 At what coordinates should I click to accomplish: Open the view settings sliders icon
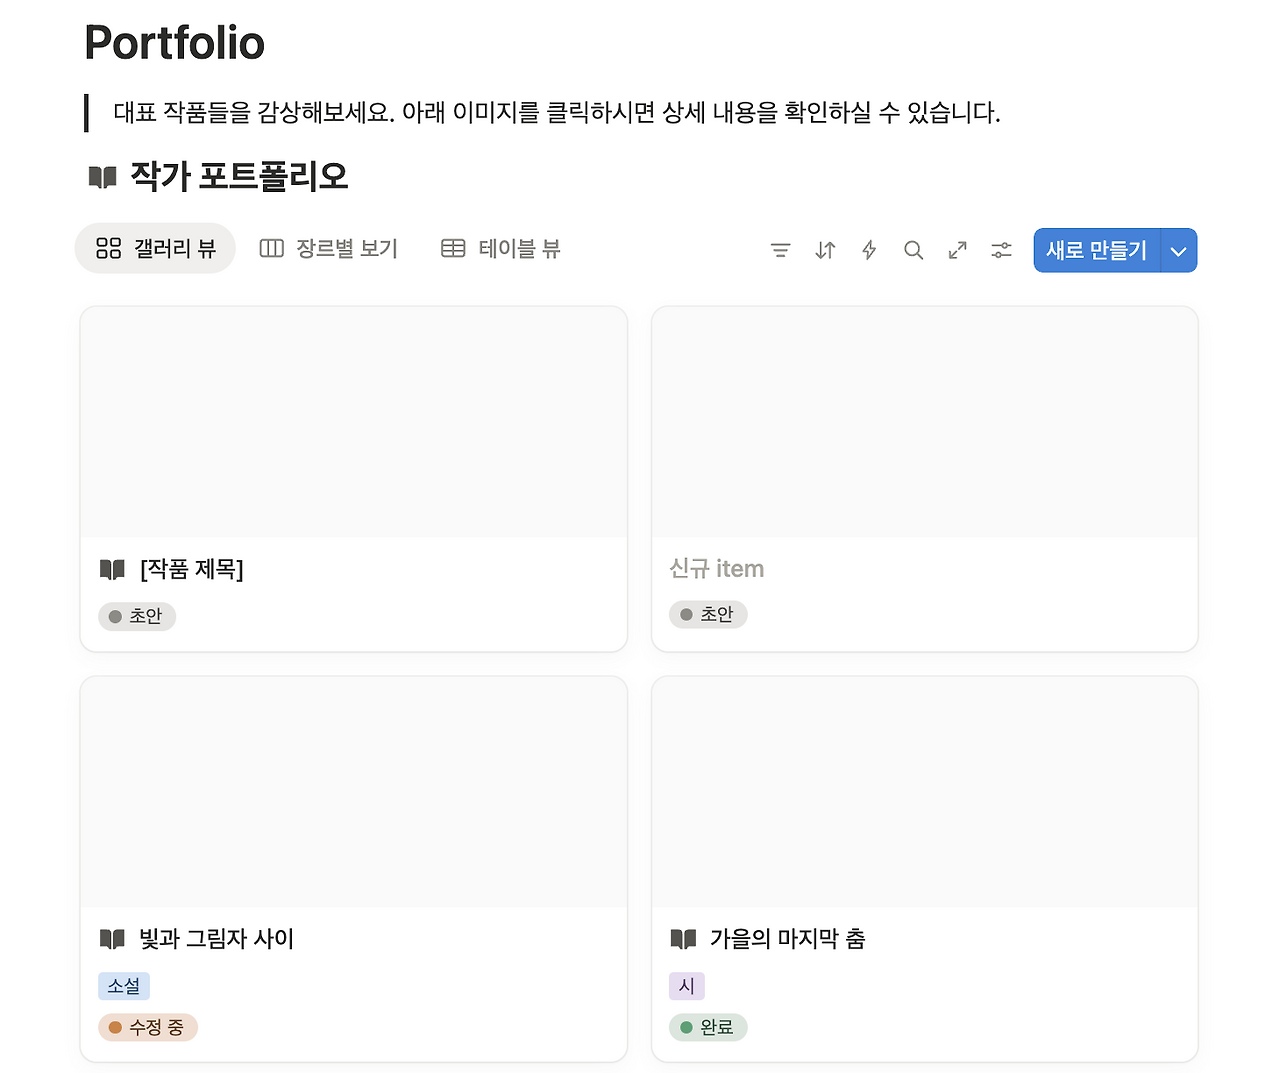1001,250
